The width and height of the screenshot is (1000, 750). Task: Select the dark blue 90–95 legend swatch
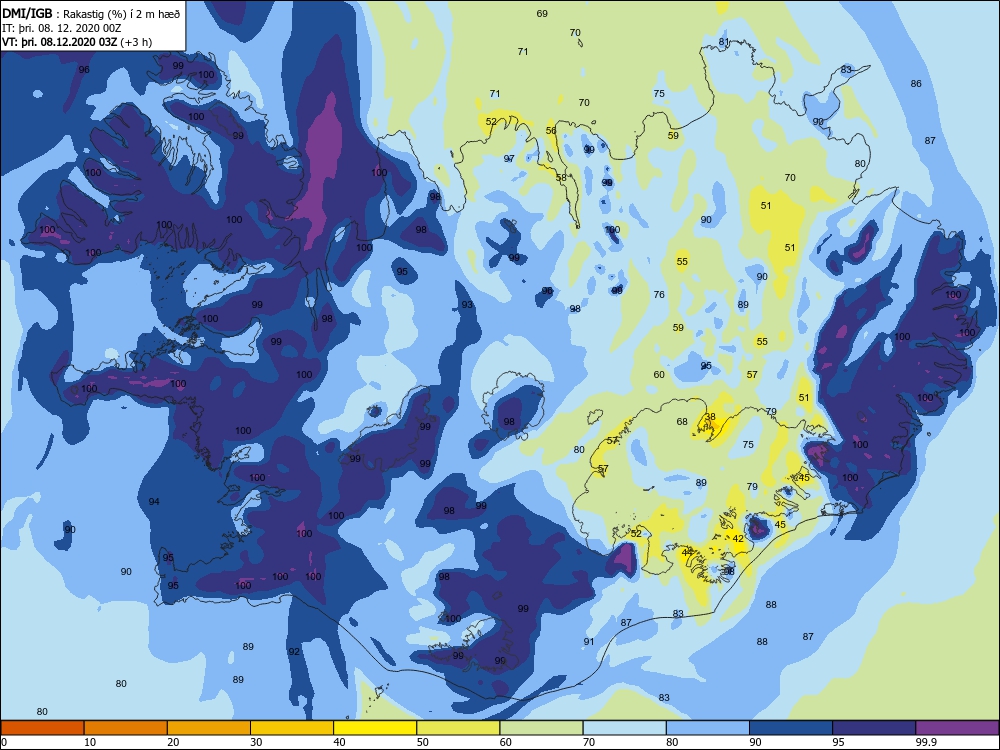(791, 728)
